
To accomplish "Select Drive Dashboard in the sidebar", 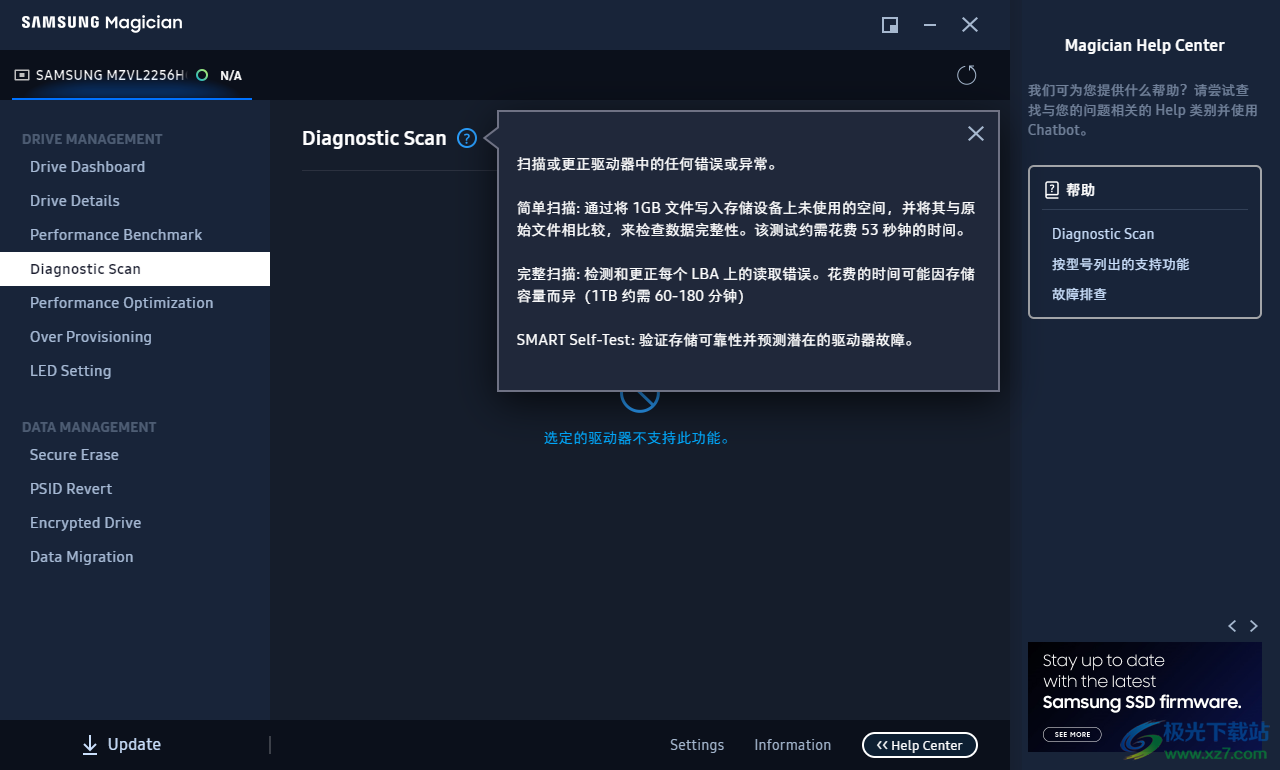I will [88, 166].
